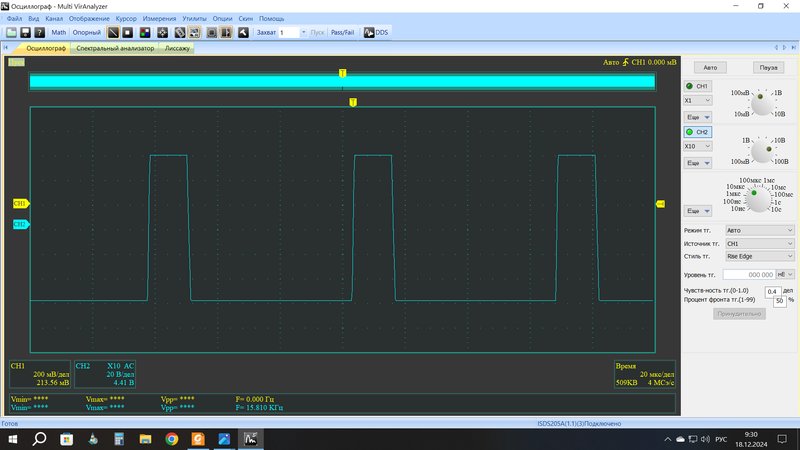Open the Помощь menu
The width and height of the screenshot is (800, 450).
click(x=271, y=18)
